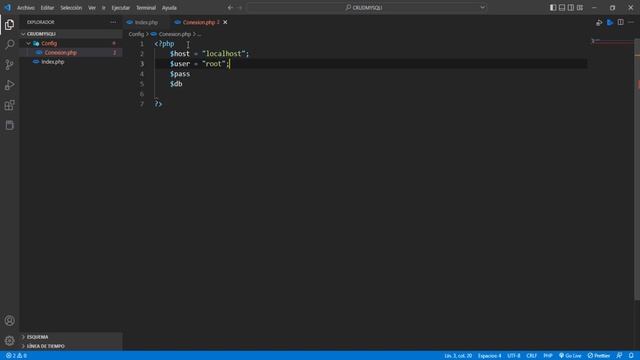Expand the ESQUEMA section
This screenshot has height=360, width=640.
71,337
